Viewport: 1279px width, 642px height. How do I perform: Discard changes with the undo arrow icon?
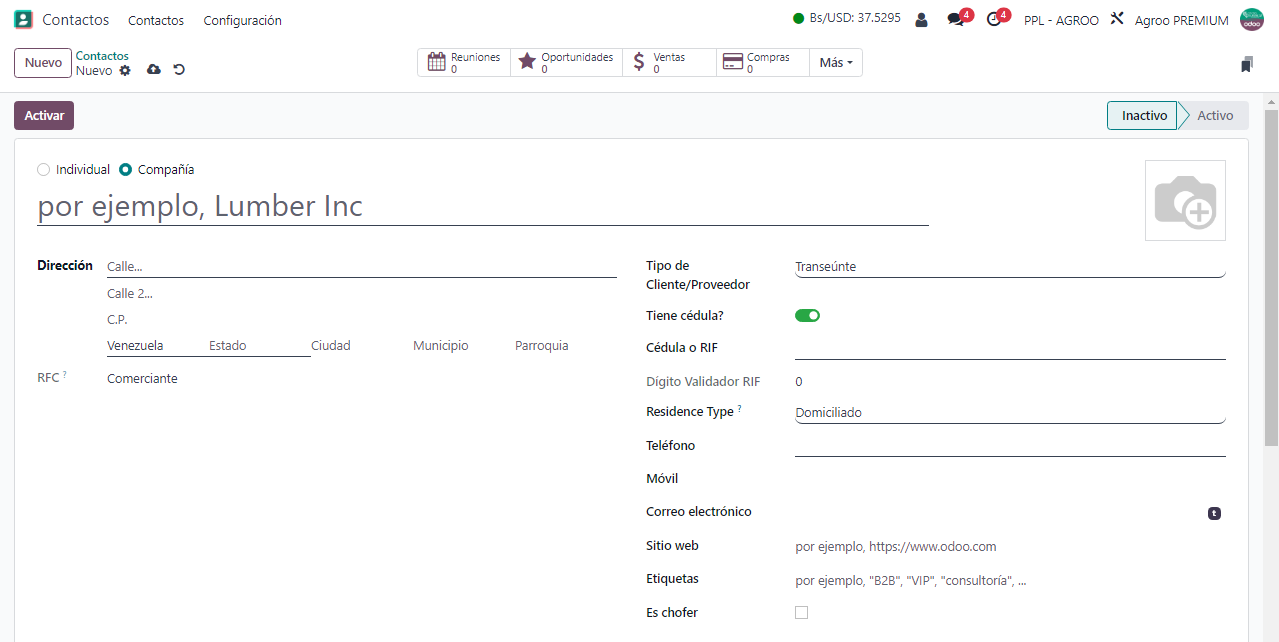pos(179,70)
